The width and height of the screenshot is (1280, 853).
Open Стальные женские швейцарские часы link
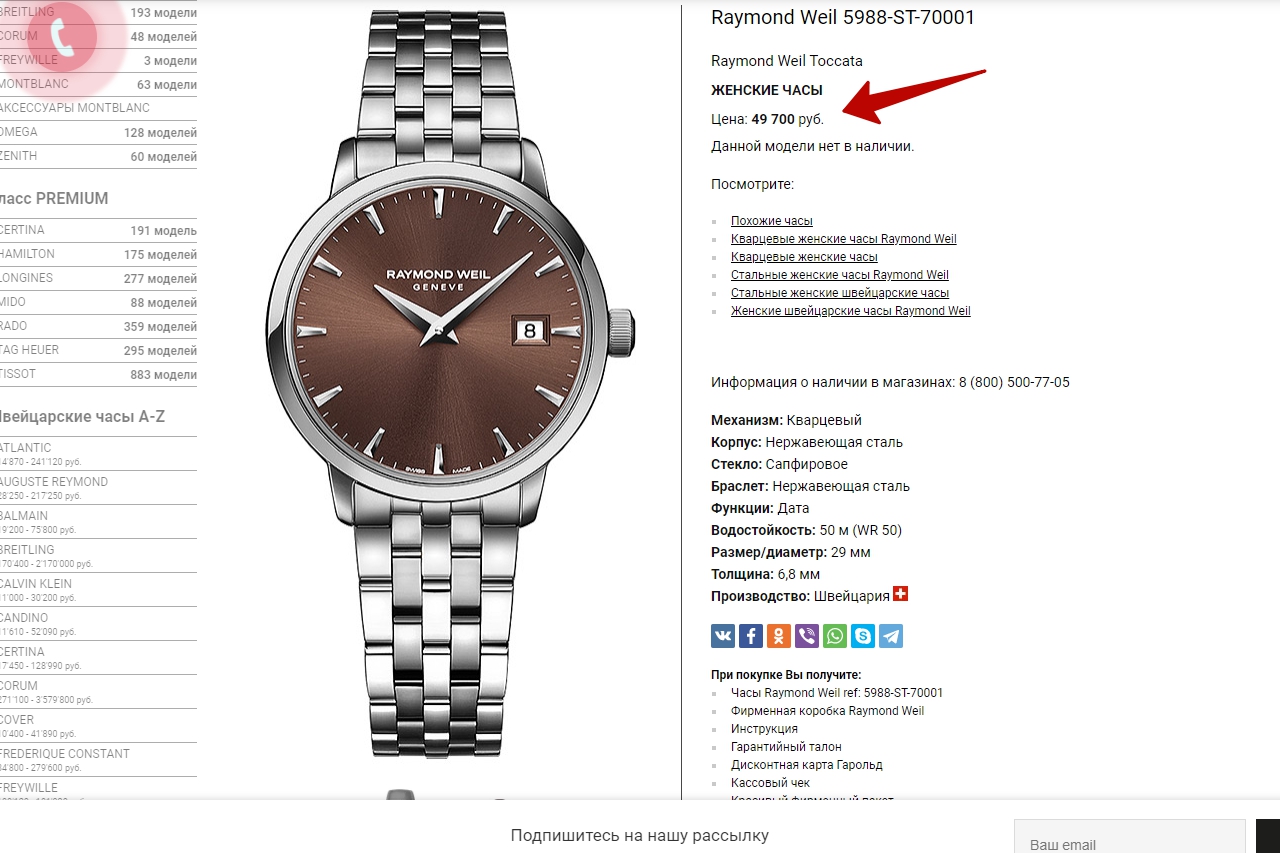coord(840,293)
